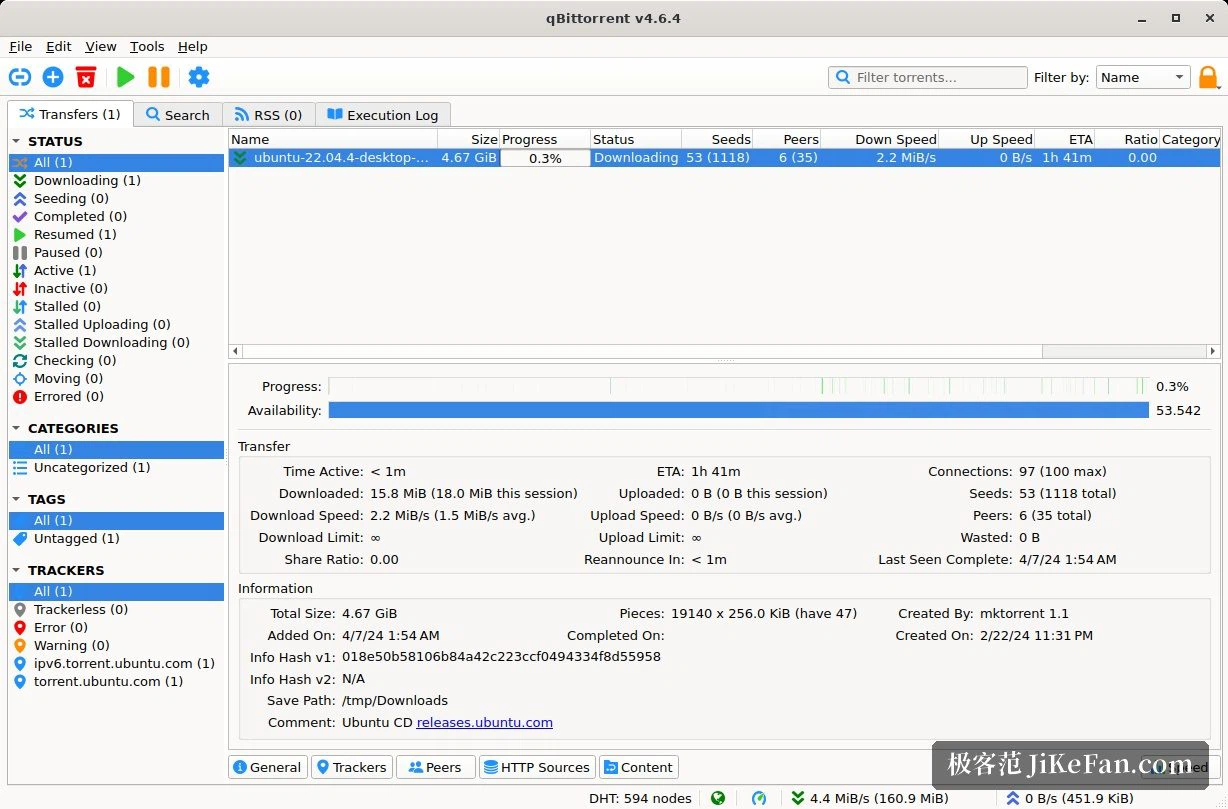
Task: Click the Add Torrent Link toolbar icon
Action: coord(20,77)
